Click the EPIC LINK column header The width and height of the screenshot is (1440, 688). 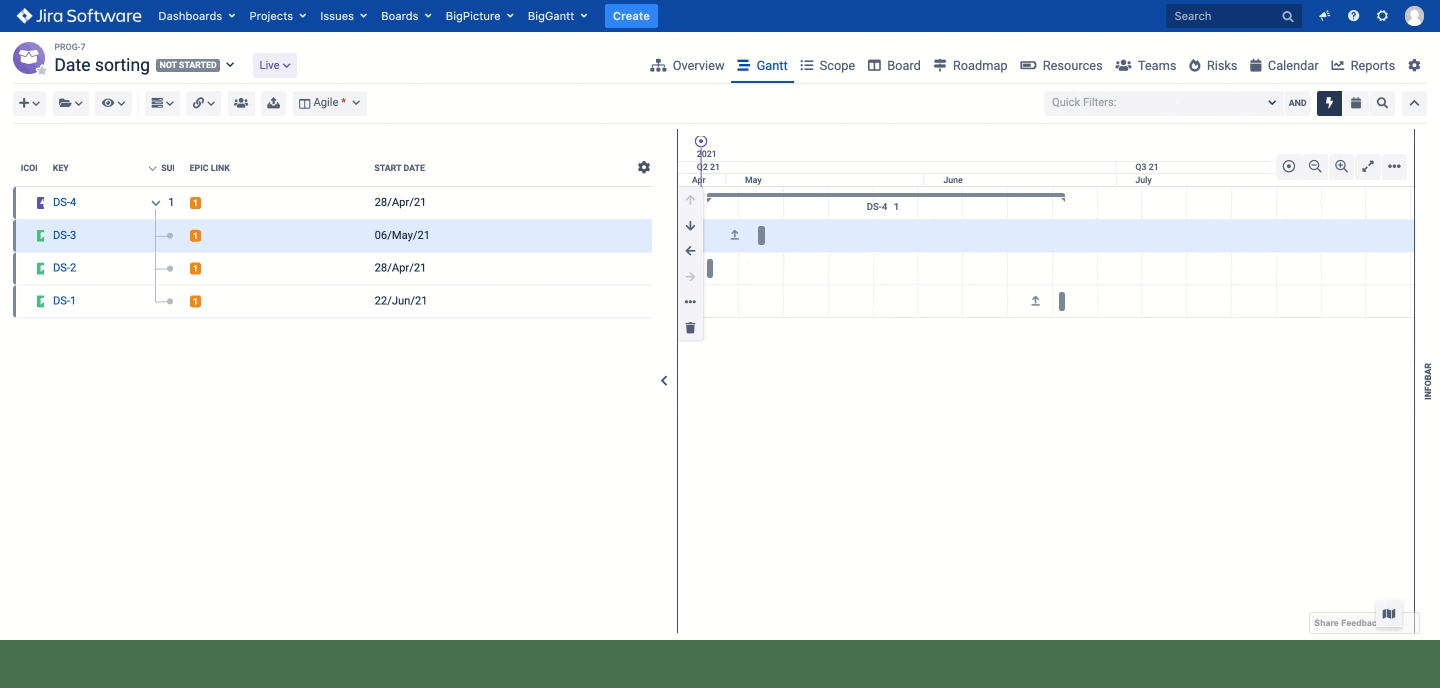point(210,168)
